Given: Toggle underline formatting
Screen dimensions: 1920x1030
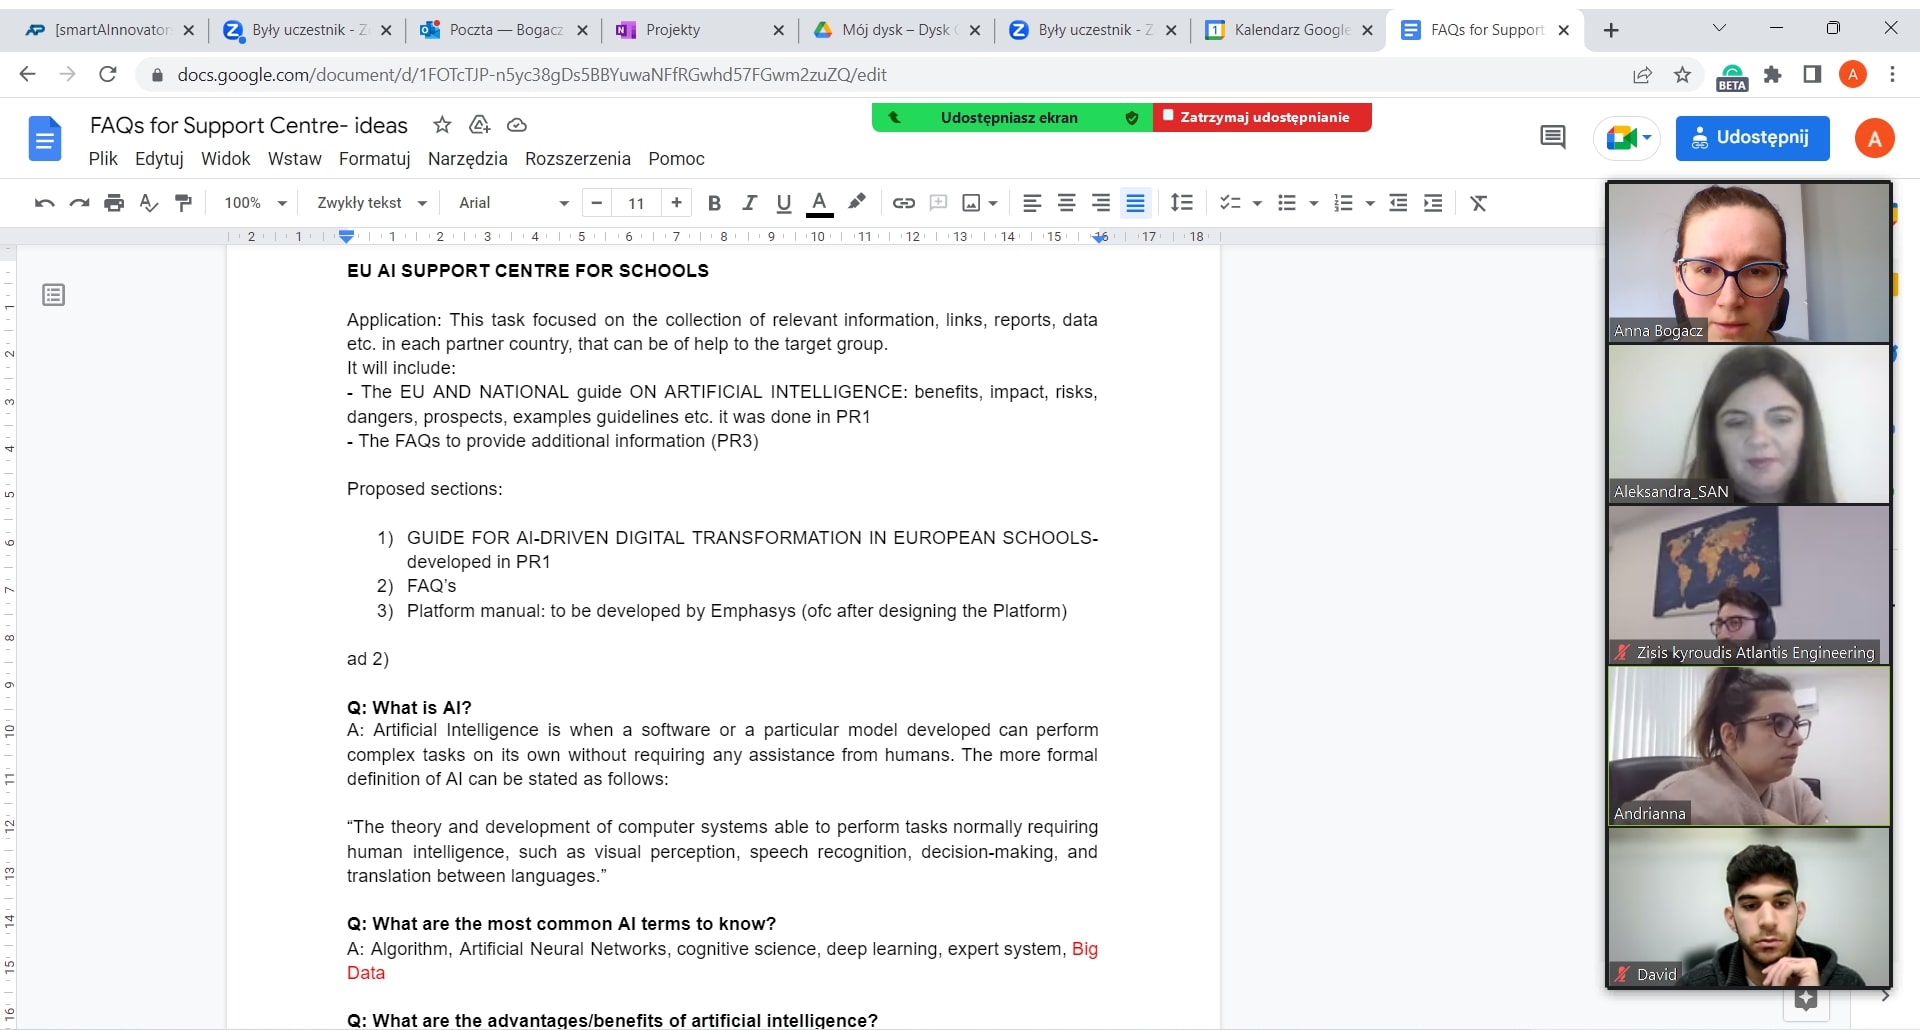Looking at the screenshot, I should pyautogui.click(x=784, y=203).
